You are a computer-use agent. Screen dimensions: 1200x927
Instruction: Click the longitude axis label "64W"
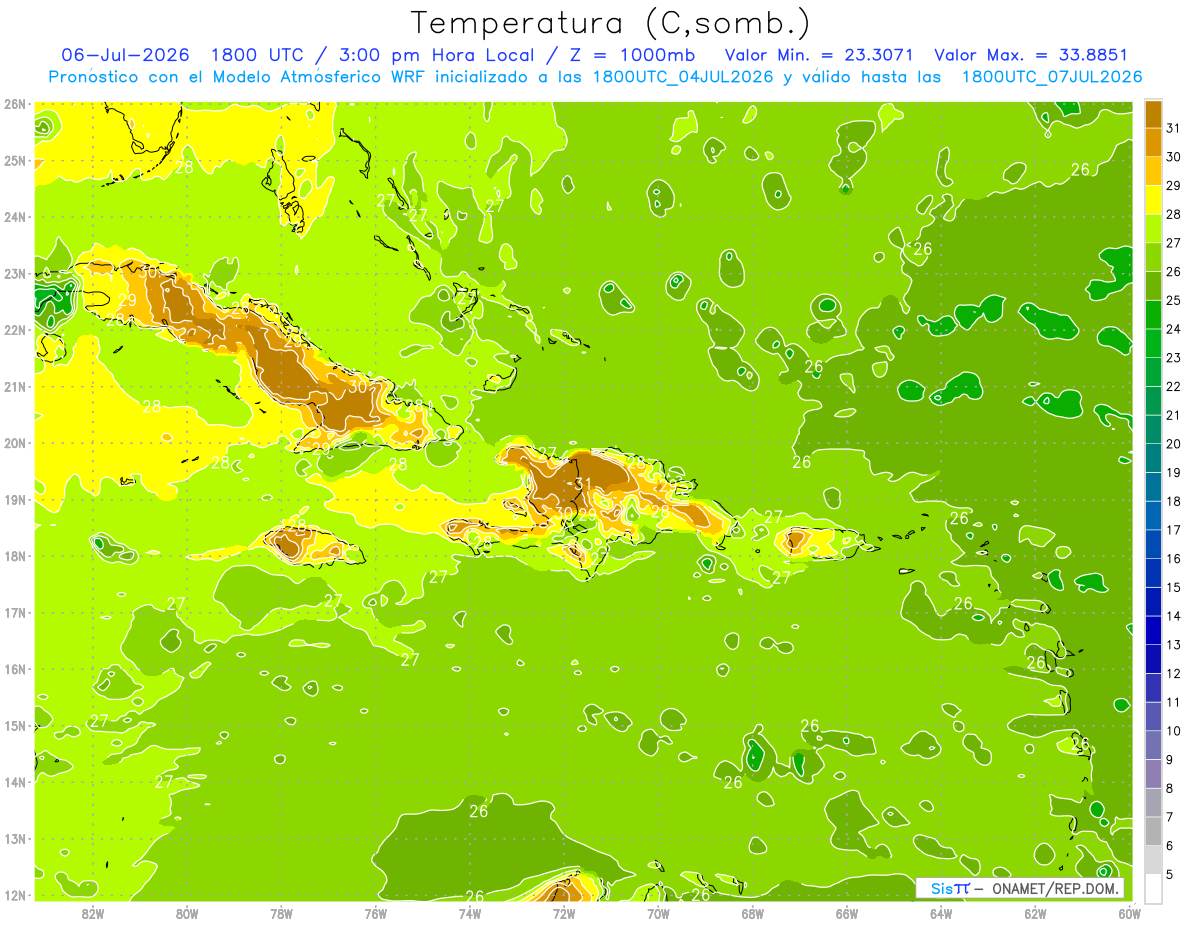[941, 914]
